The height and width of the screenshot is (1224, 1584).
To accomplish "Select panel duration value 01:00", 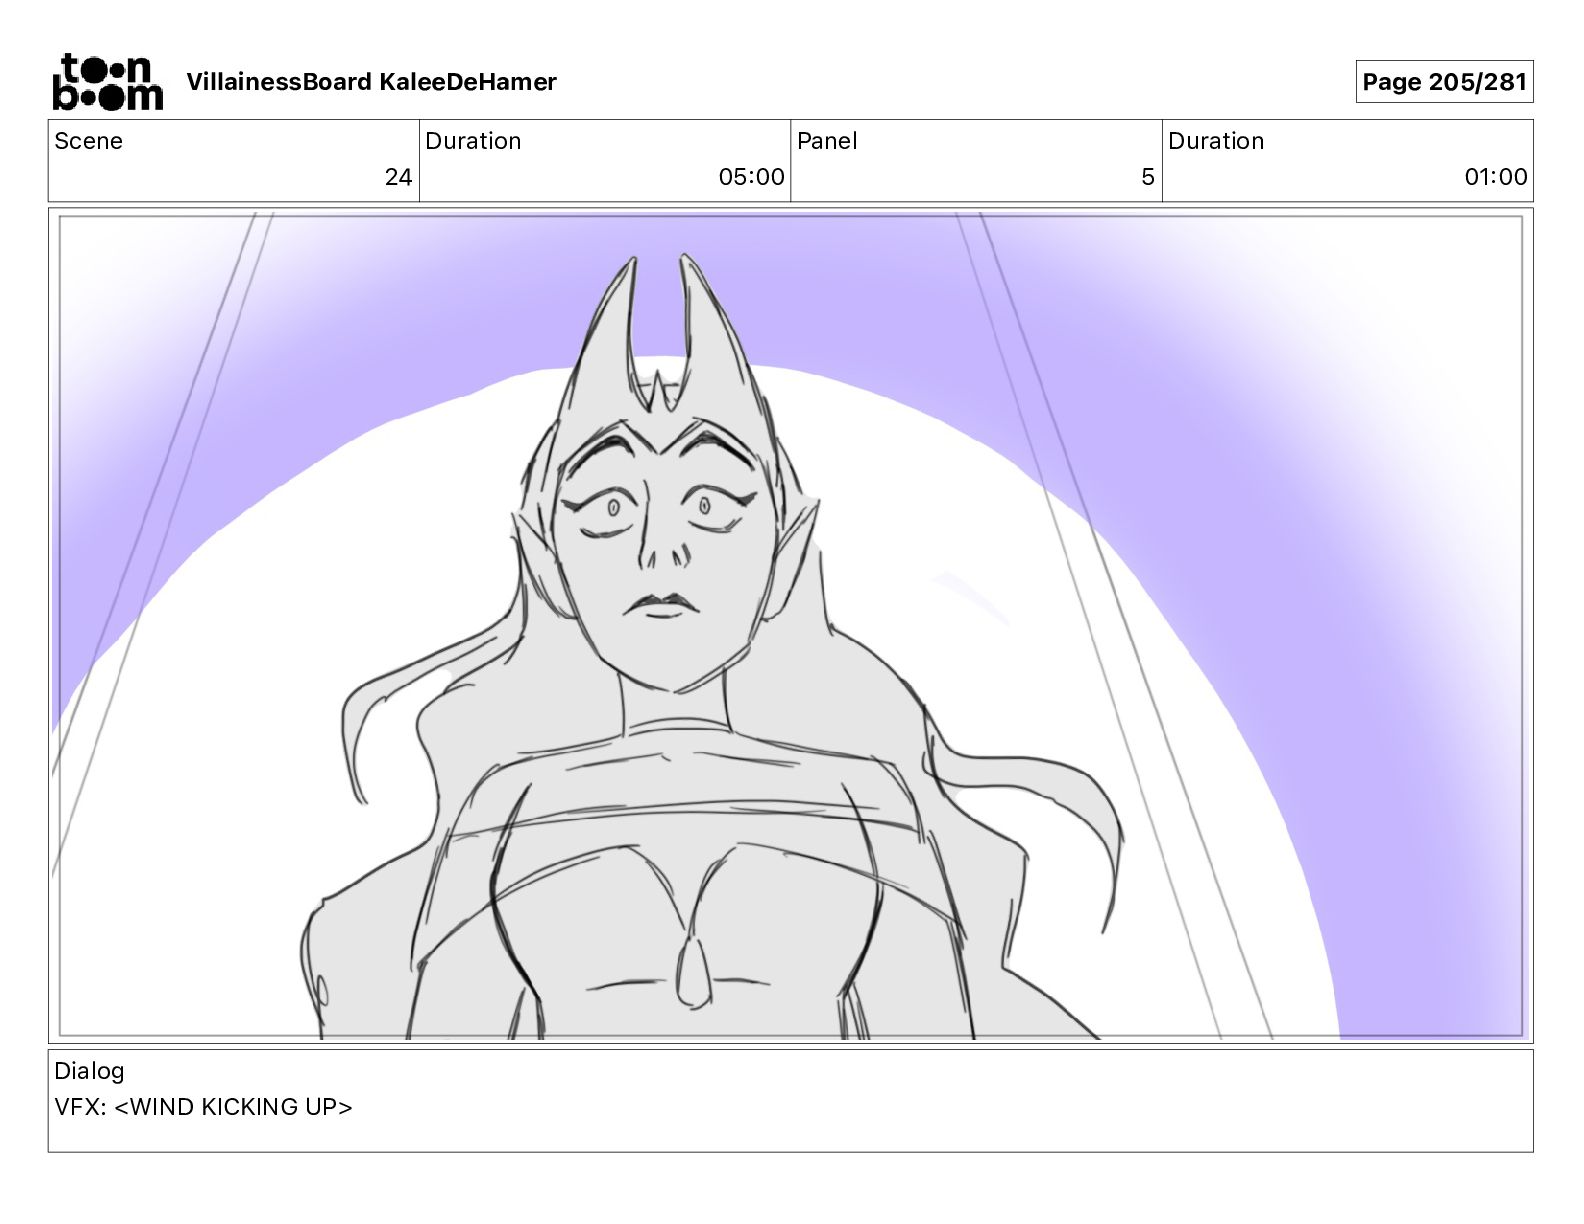I will (1496, 177).
